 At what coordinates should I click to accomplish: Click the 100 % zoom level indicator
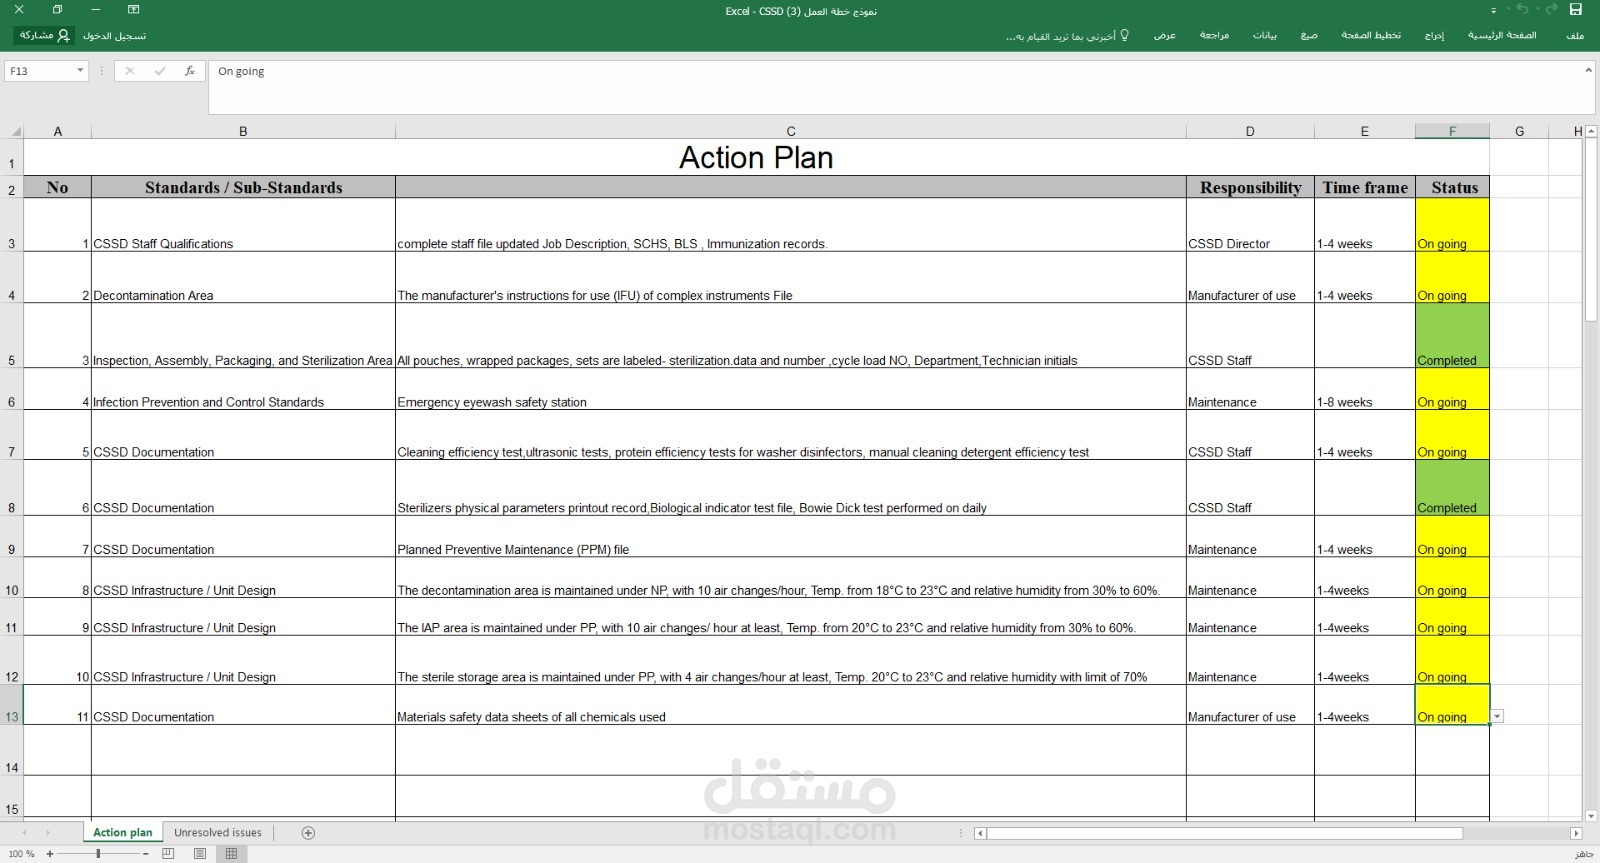pyautogui.click(x=21, y=854)
